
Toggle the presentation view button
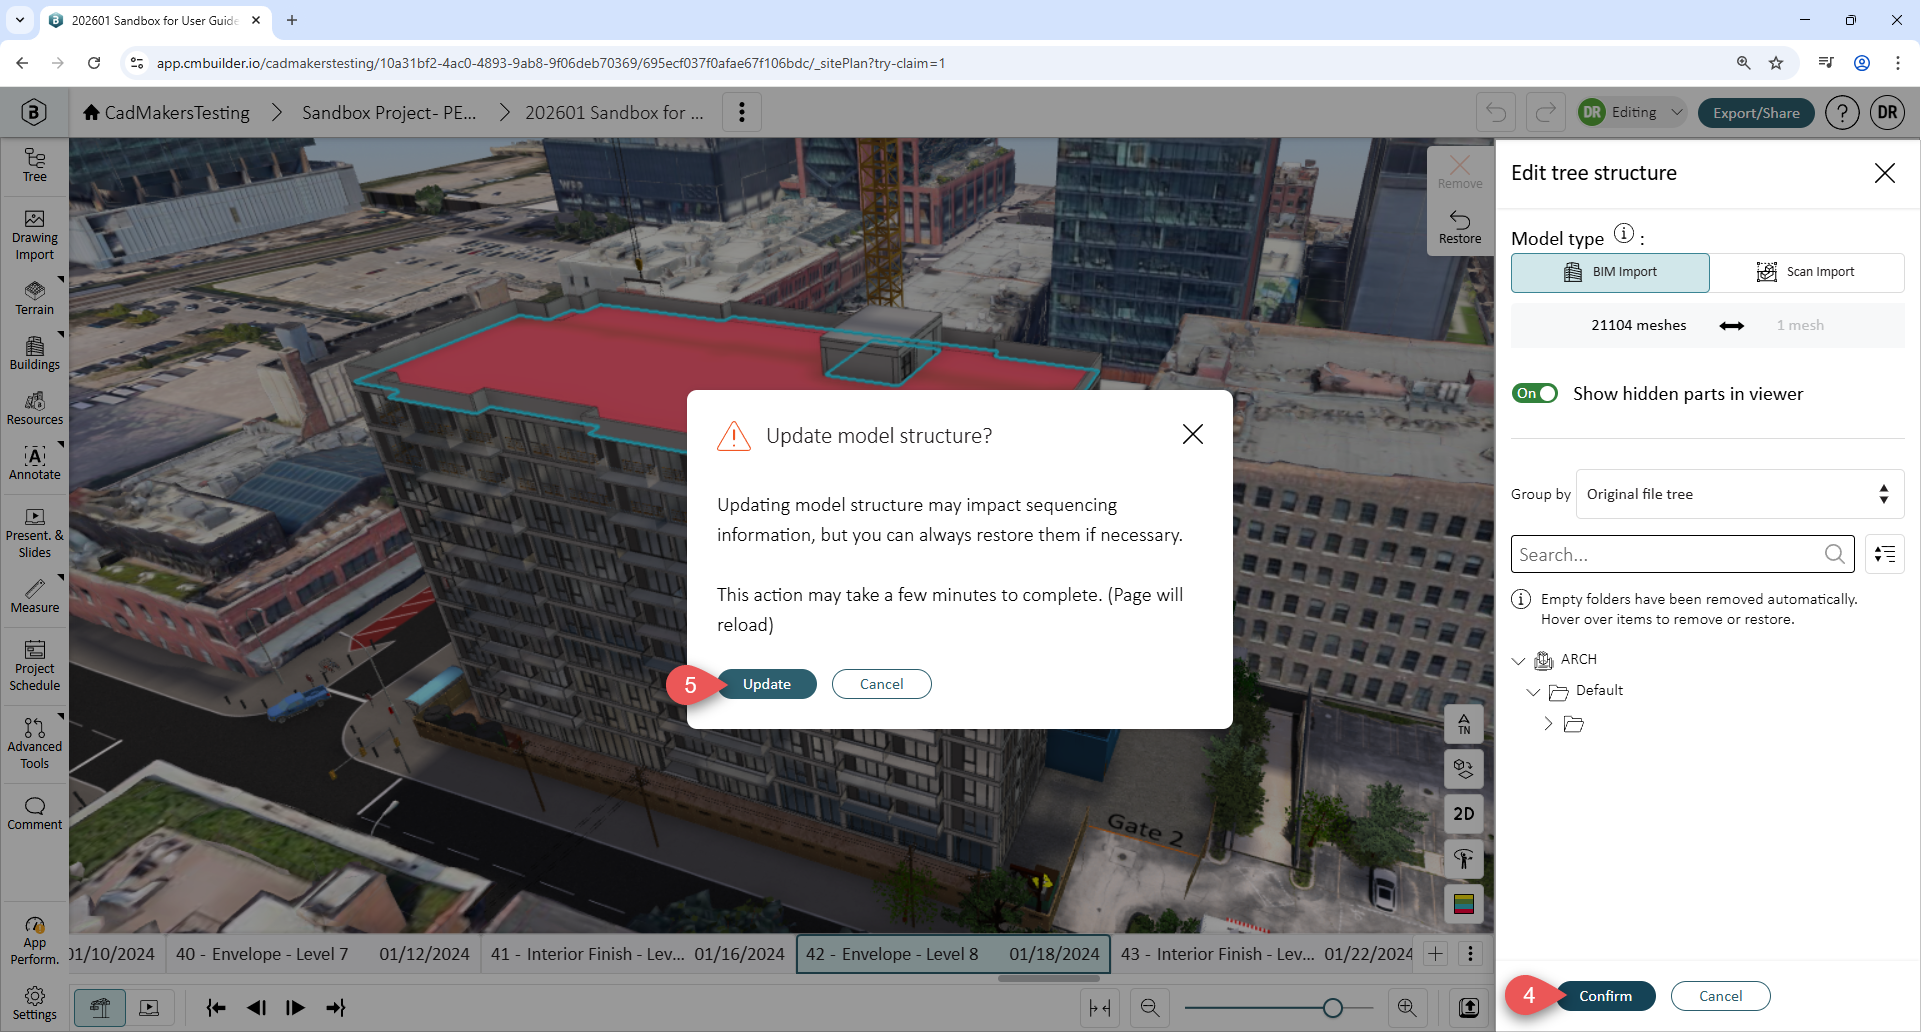(x=149, y=1008)
